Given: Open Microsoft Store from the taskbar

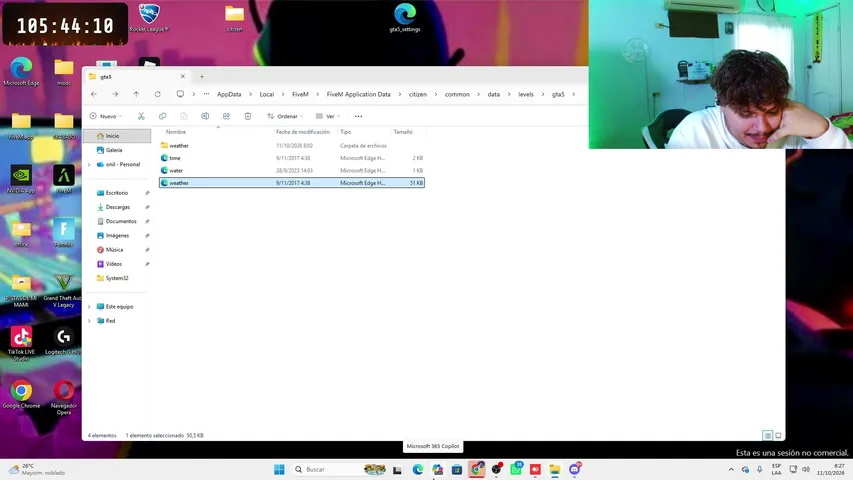Looking at the screenshot, I should 457,469.
